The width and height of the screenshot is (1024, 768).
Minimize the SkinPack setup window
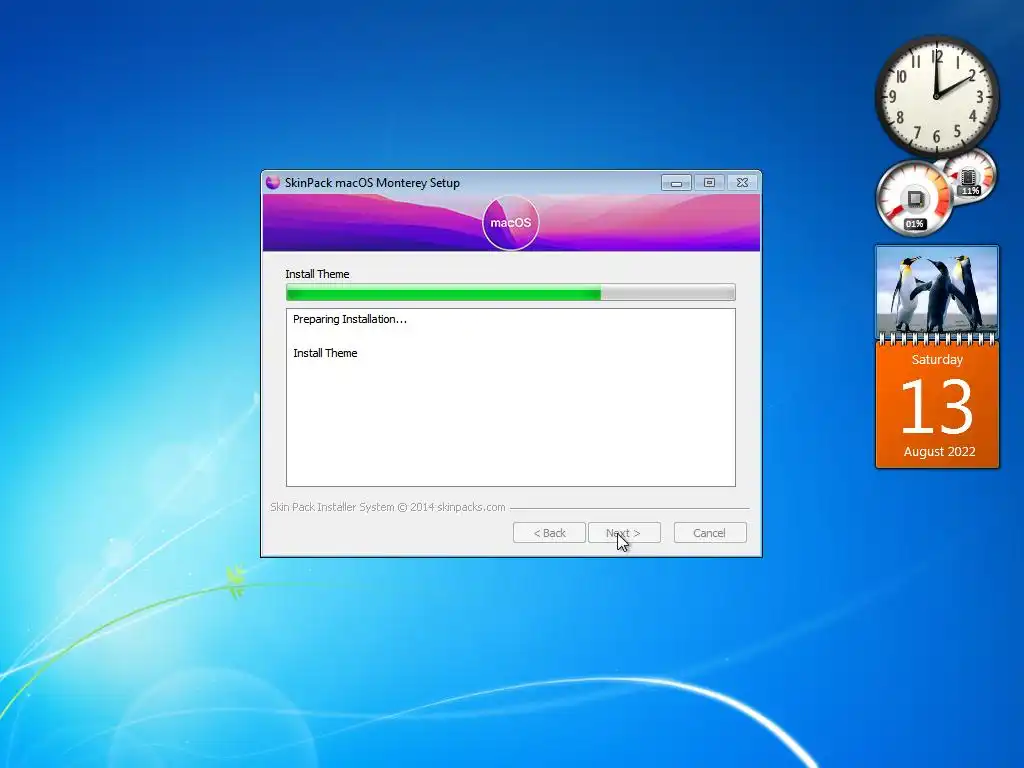point(676,183)
